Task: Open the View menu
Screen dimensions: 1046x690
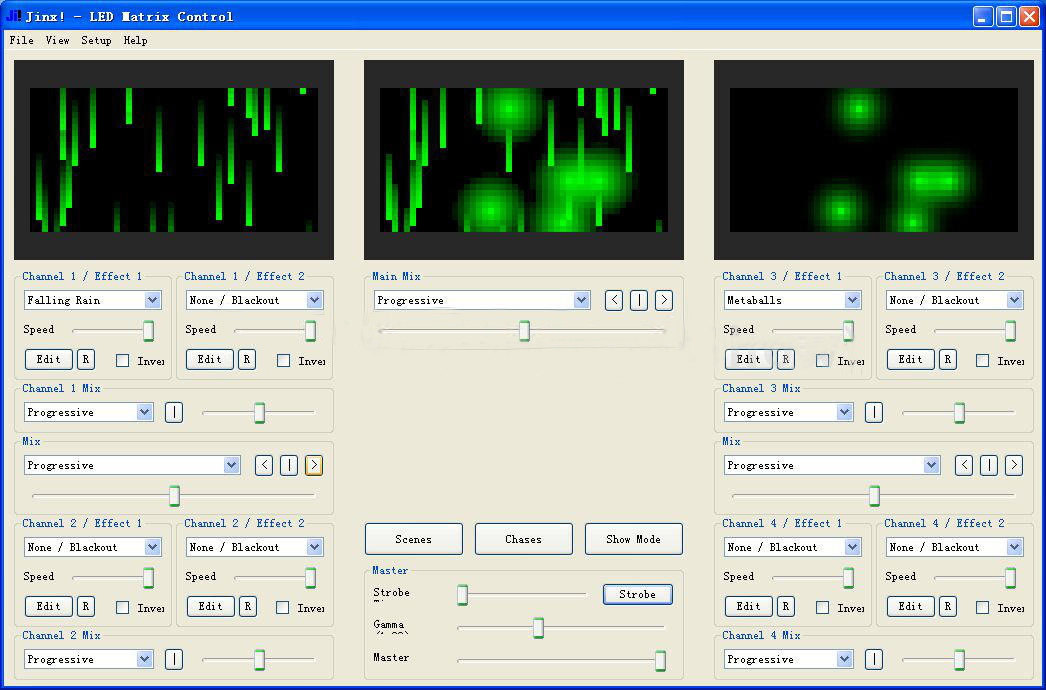Action: [x=57, y=41]
